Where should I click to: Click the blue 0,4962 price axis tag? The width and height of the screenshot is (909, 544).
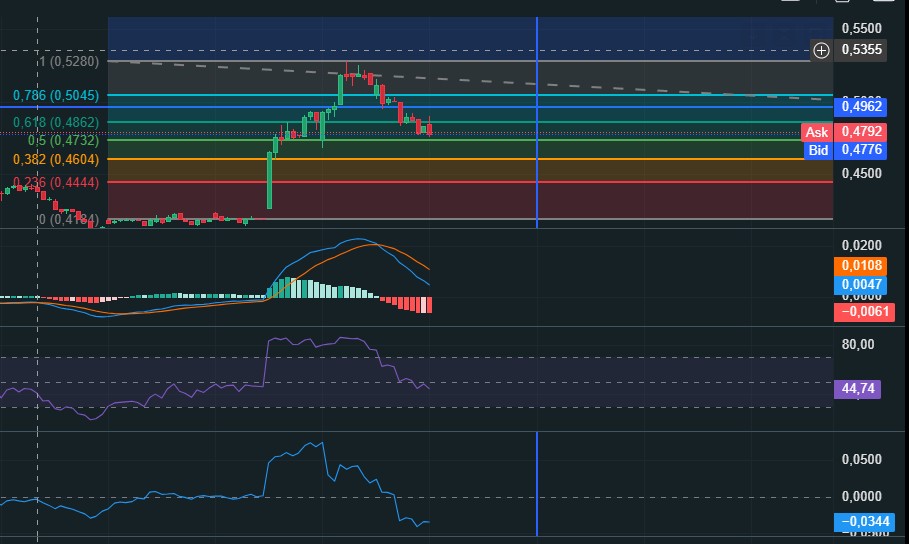860,107
